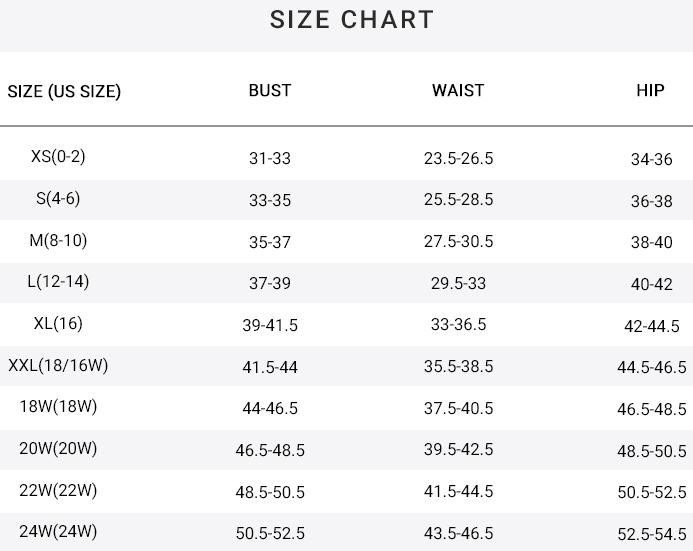The width and height of the screenshot is (693, 551).
Task: Click bust value 31-33 for XS
Action: (270, 158)
